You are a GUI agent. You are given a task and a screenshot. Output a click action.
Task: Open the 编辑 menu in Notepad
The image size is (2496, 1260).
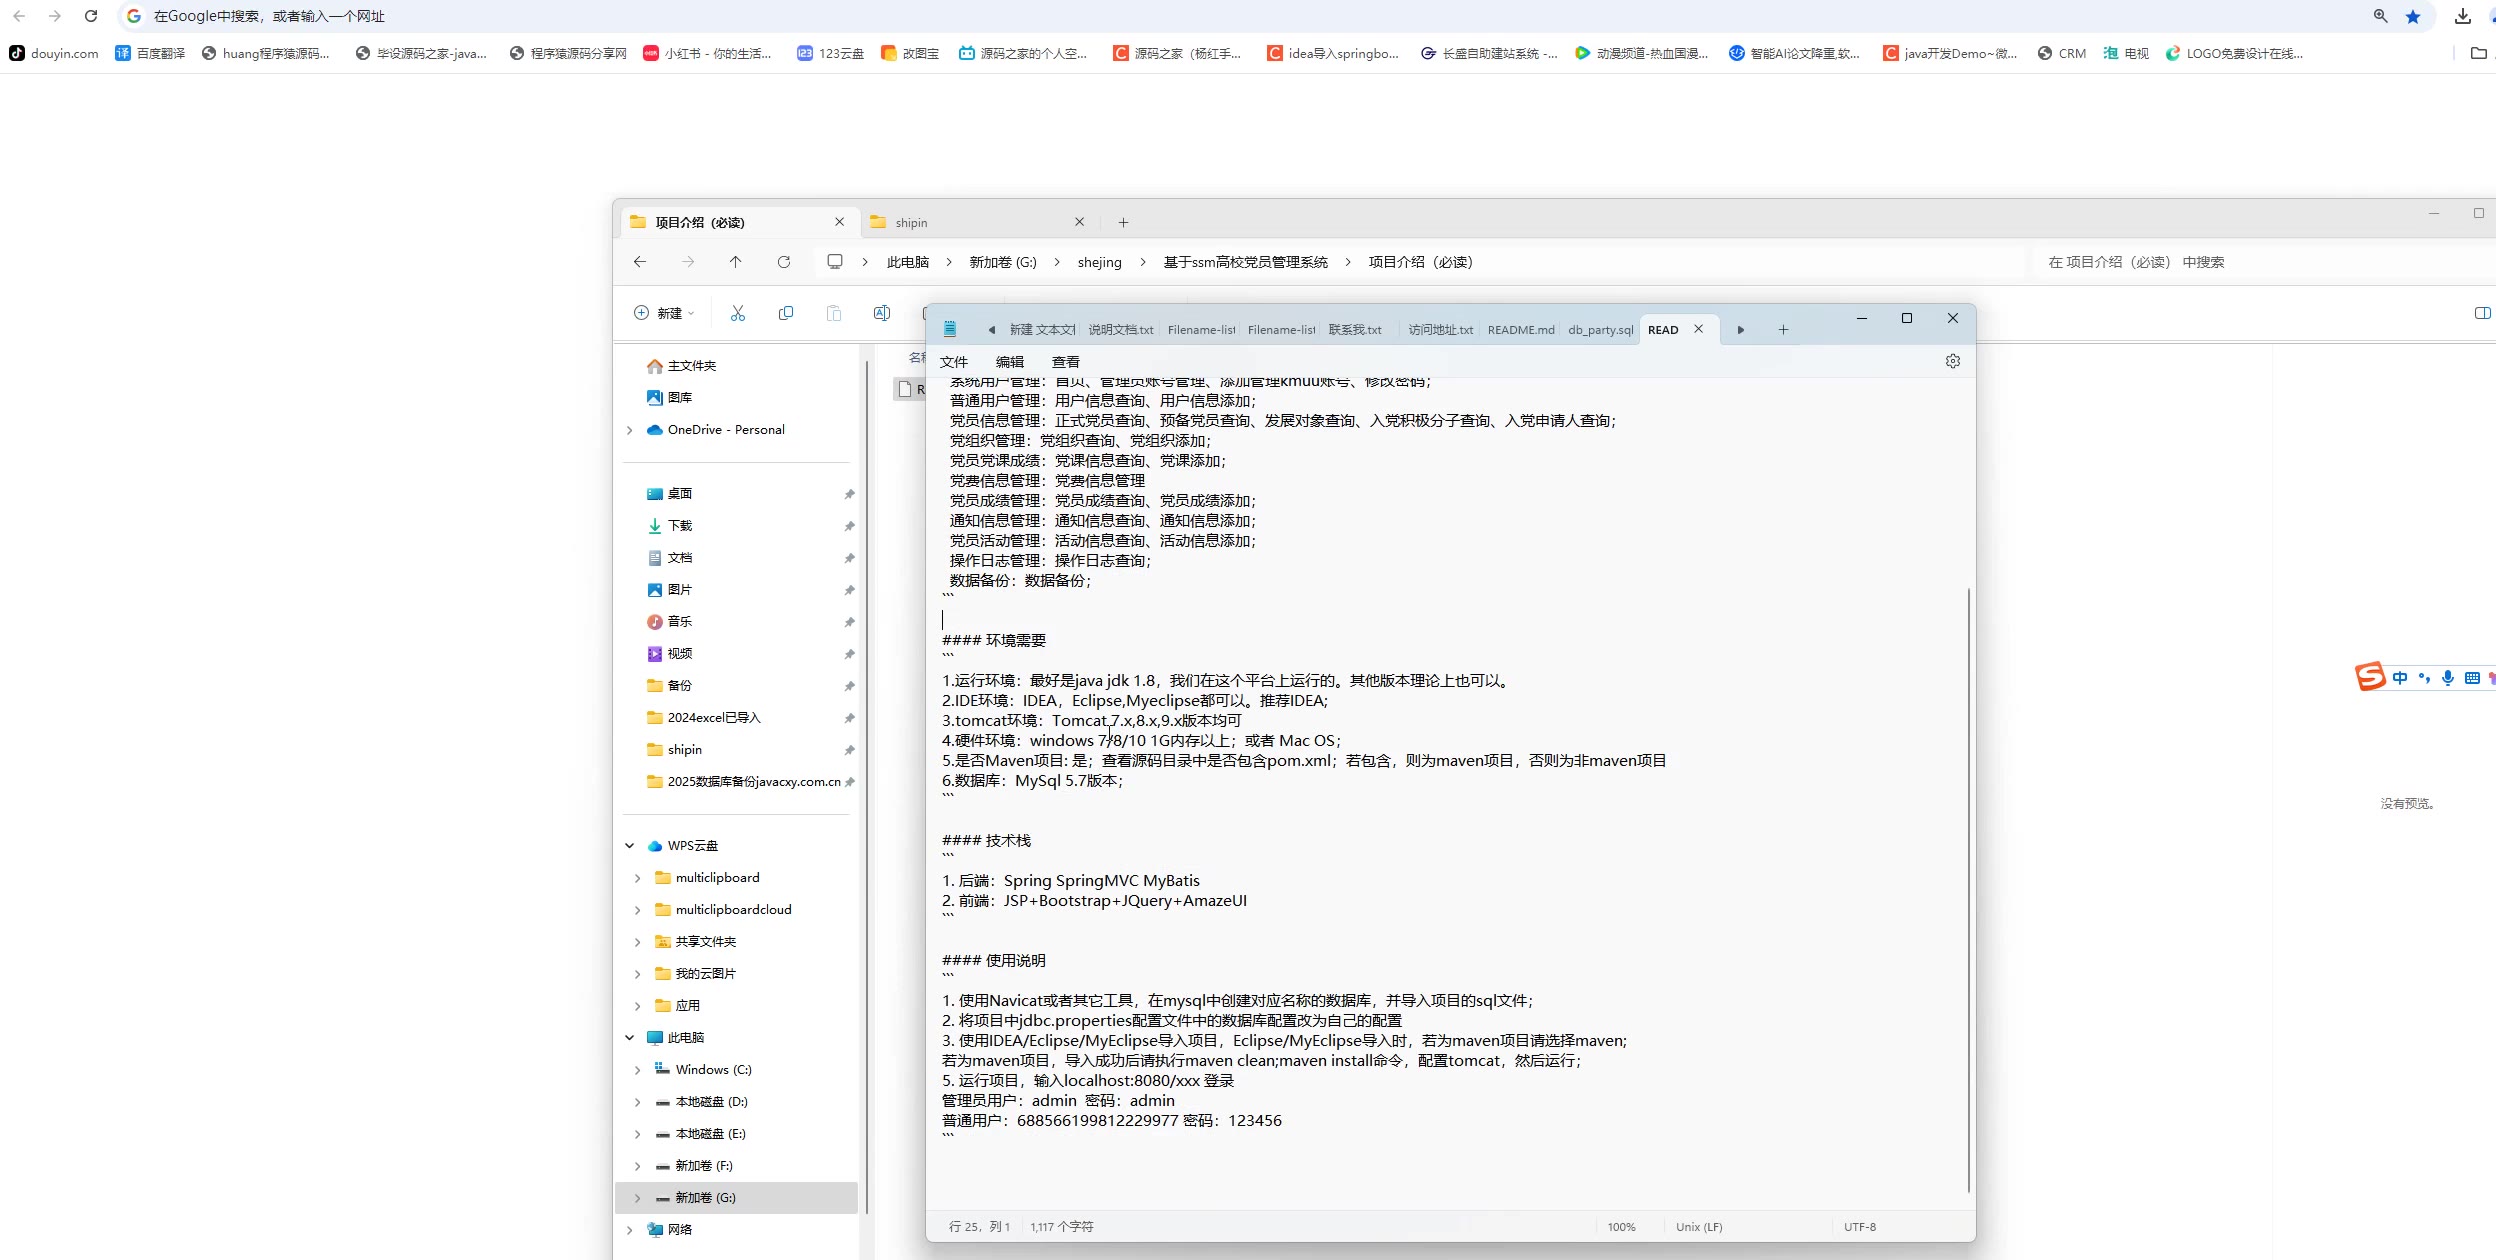(x=1009, y=362)
